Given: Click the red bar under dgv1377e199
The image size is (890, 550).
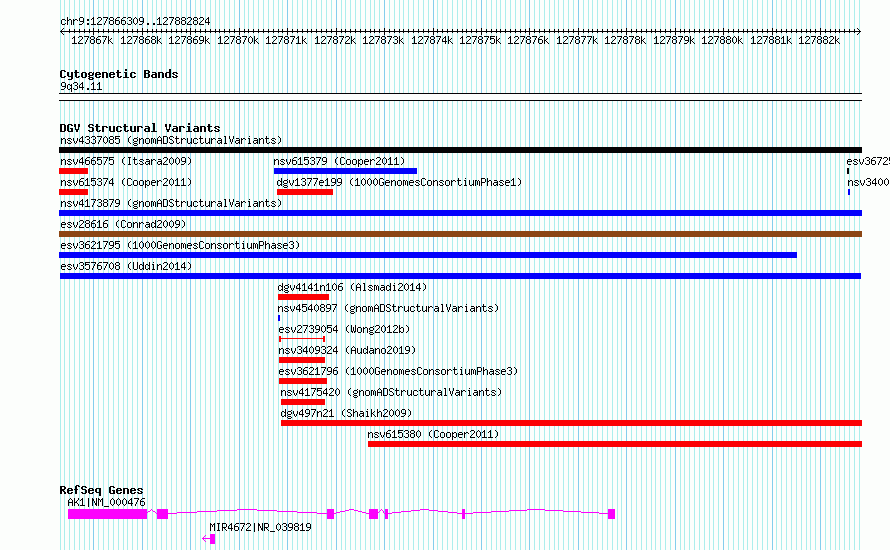Looking at the screenshot, I should click(305, 192).
